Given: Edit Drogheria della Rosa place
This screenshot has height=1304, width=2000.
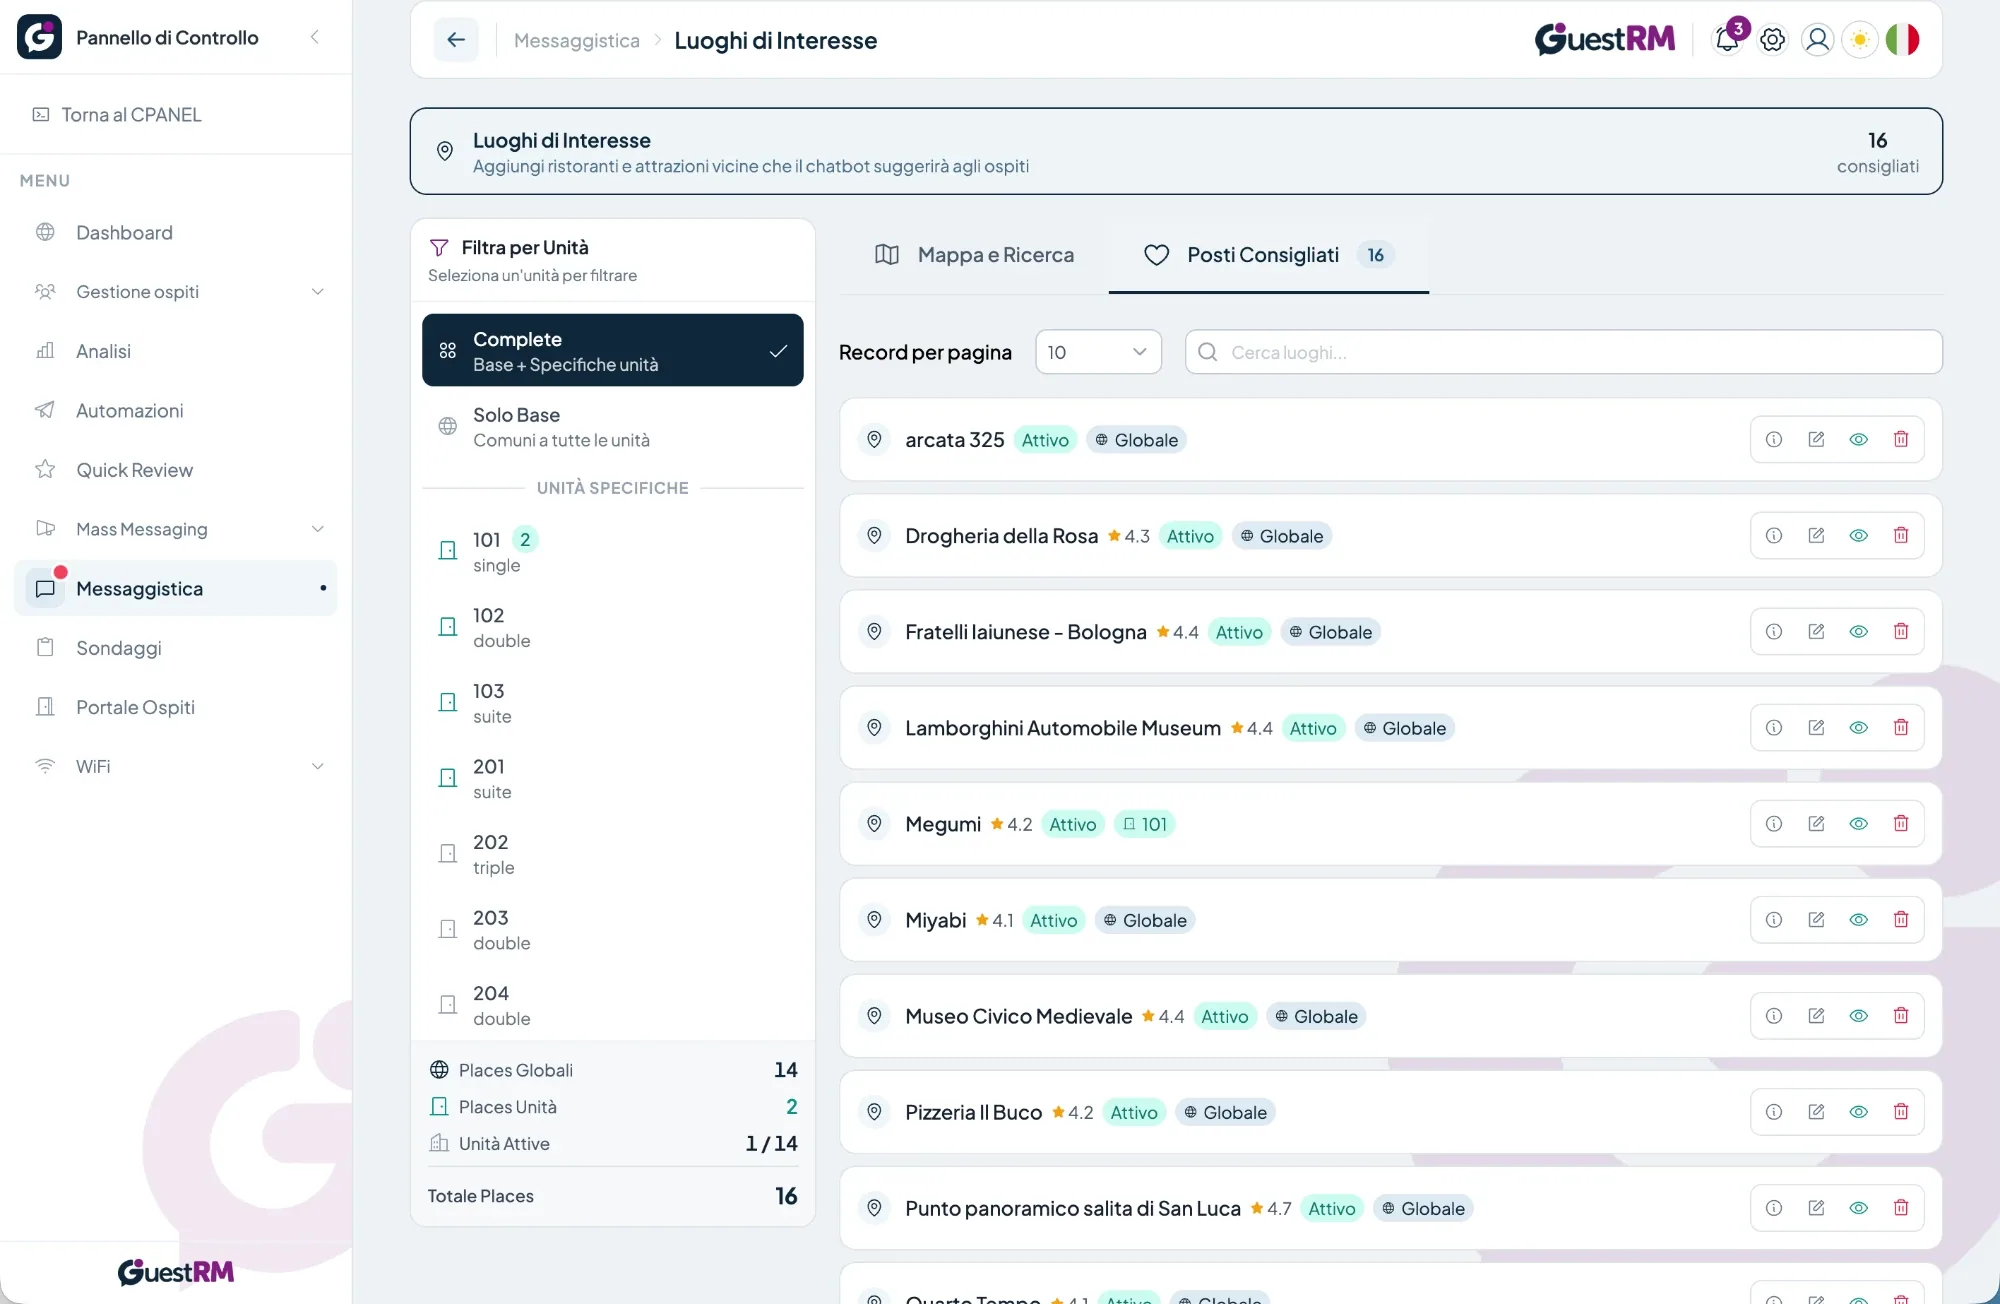Looking at the screenshot, I should point(1816,535).
